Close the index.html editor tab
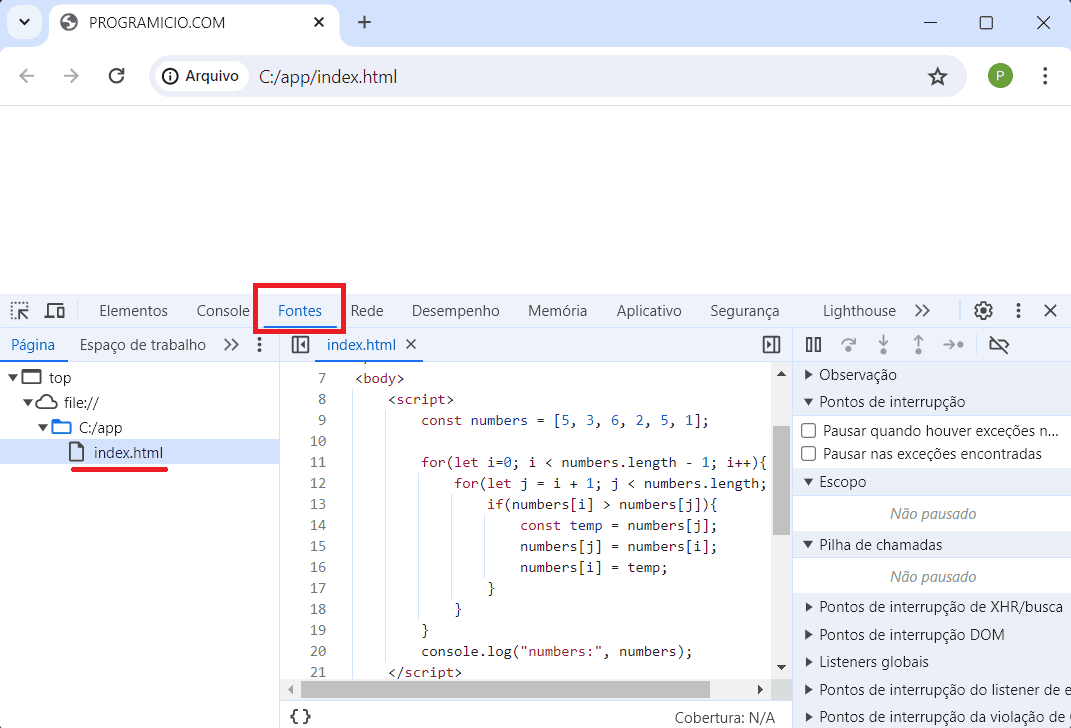Screen dimensions: 1071x728 [411, 344]
